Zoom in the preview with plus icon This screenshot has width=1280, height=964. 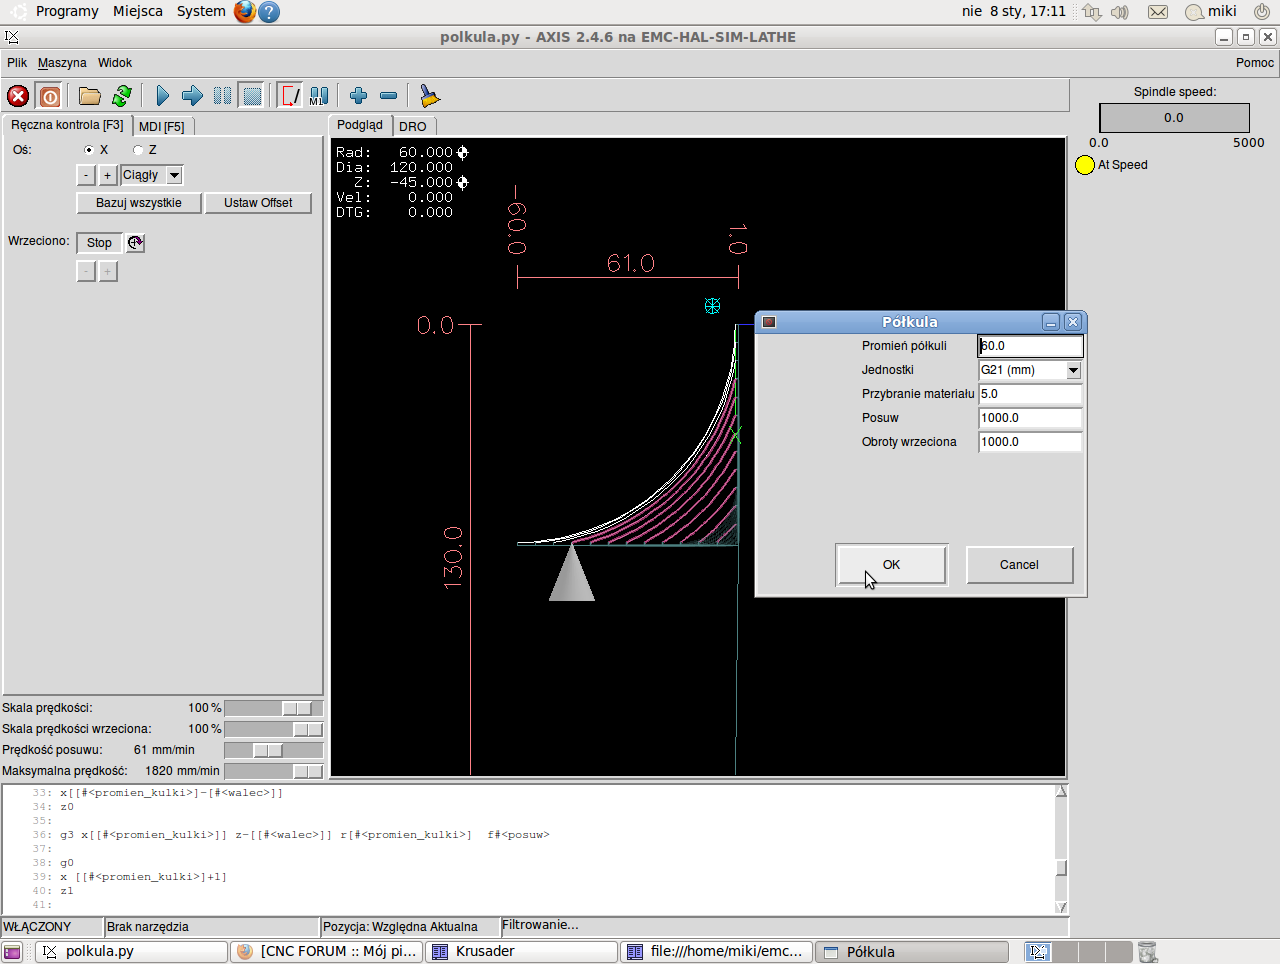pyautogui.click(x=359, y=96)
